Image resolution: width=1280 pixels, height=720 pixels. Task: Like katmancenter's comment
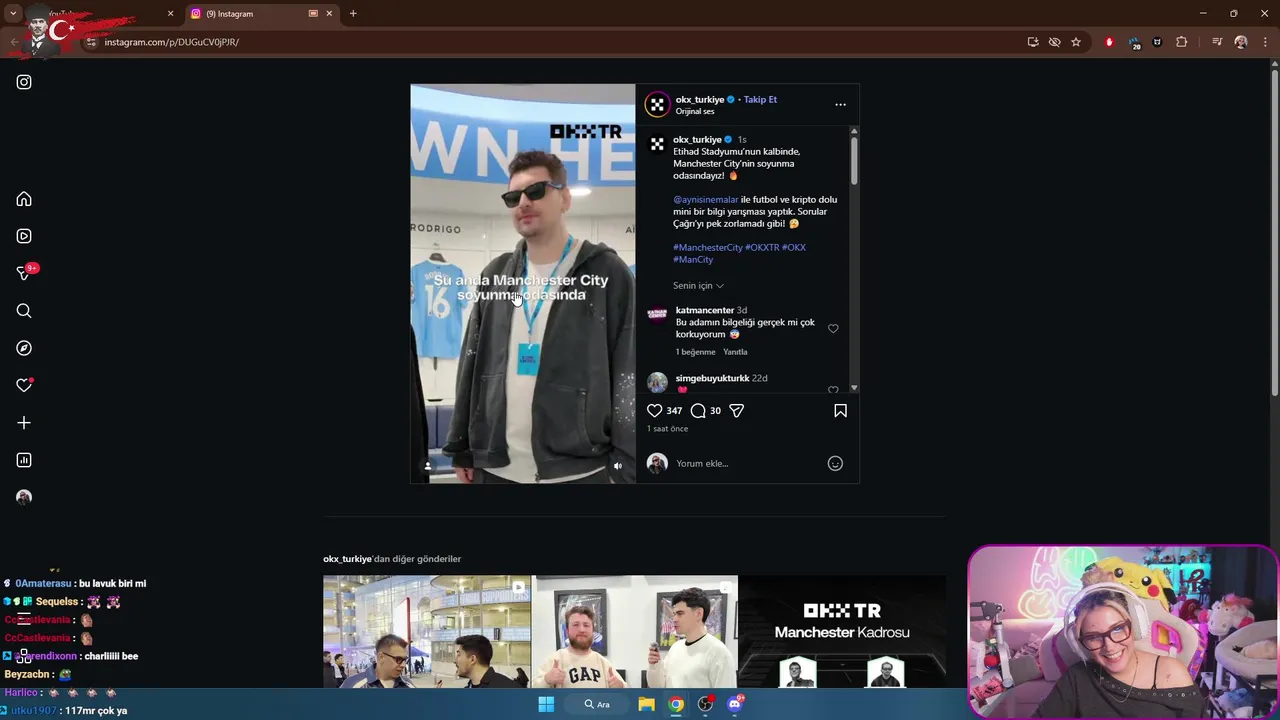[833, 329]
